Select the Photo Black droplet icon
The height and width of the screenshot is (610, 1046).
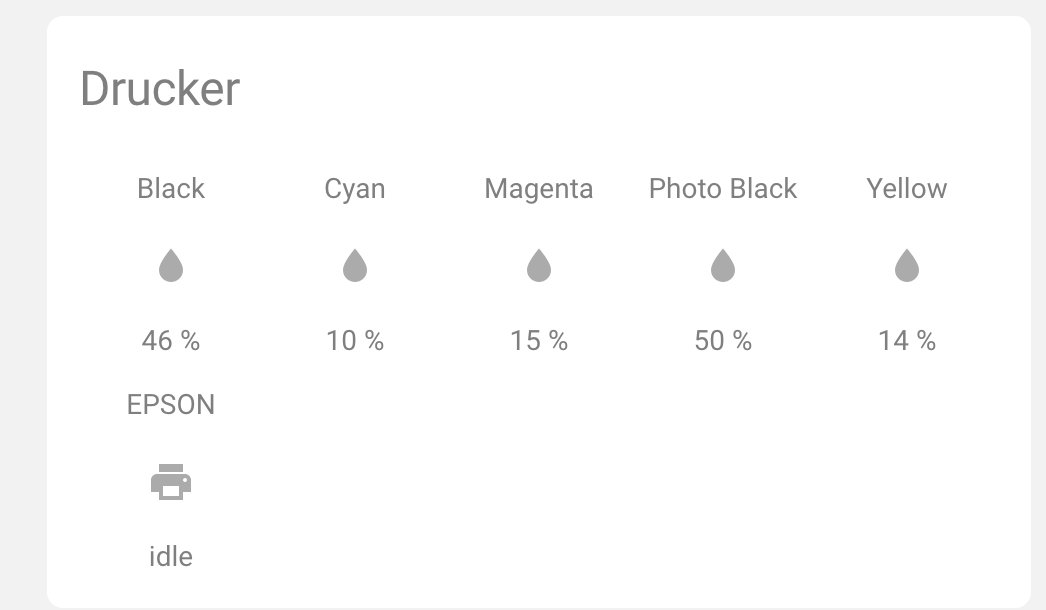click(723, 266)
